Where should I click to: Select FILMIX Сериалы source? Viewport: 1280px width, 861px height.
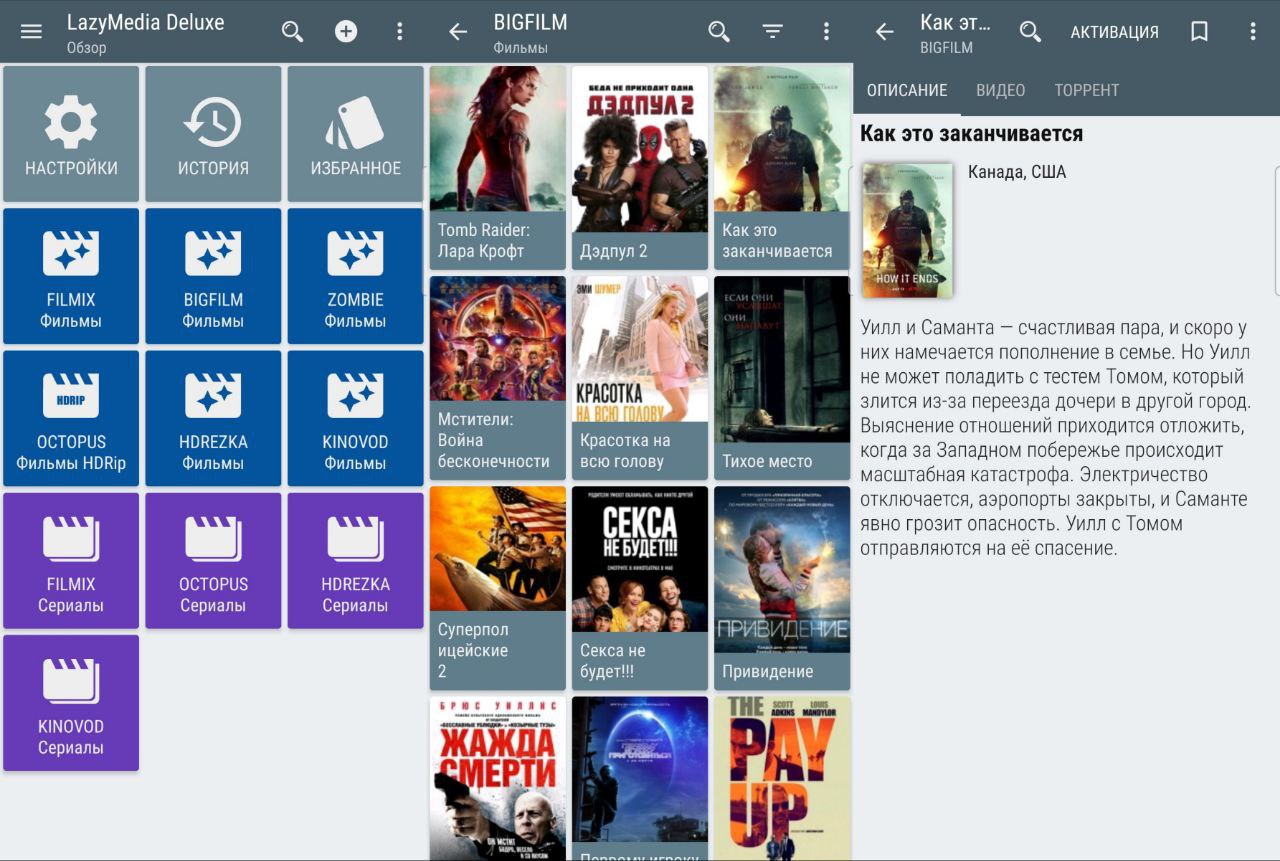tap(71, 560)
